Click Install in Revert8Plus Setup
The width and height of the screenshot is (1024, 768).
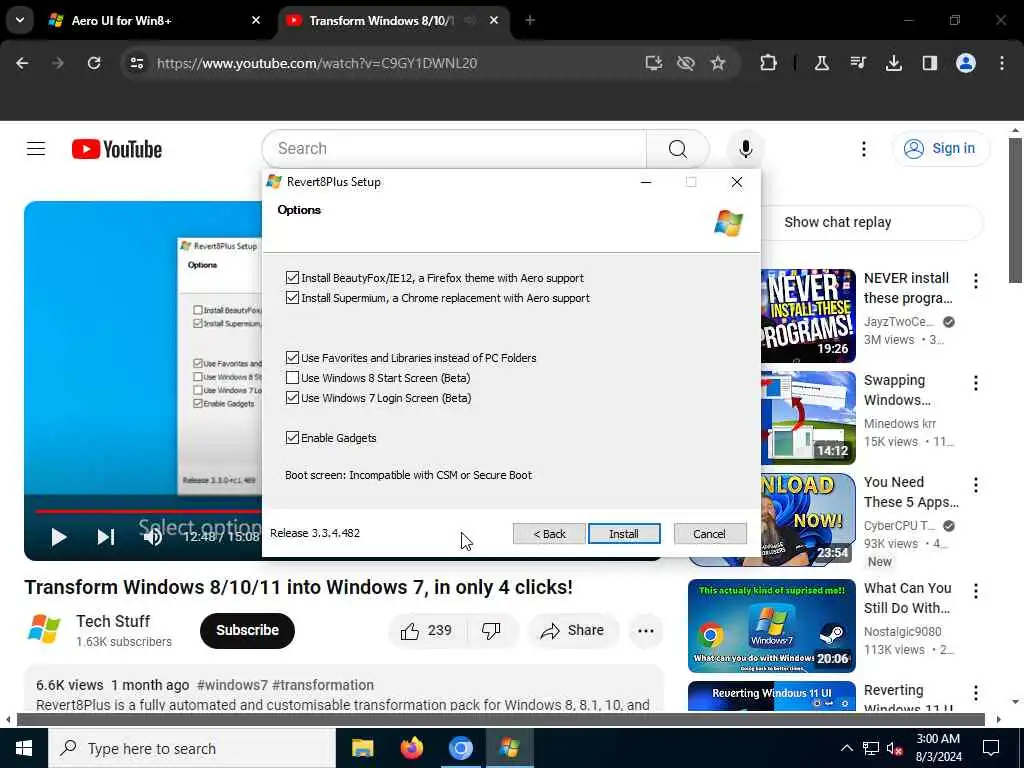(624, 534)
